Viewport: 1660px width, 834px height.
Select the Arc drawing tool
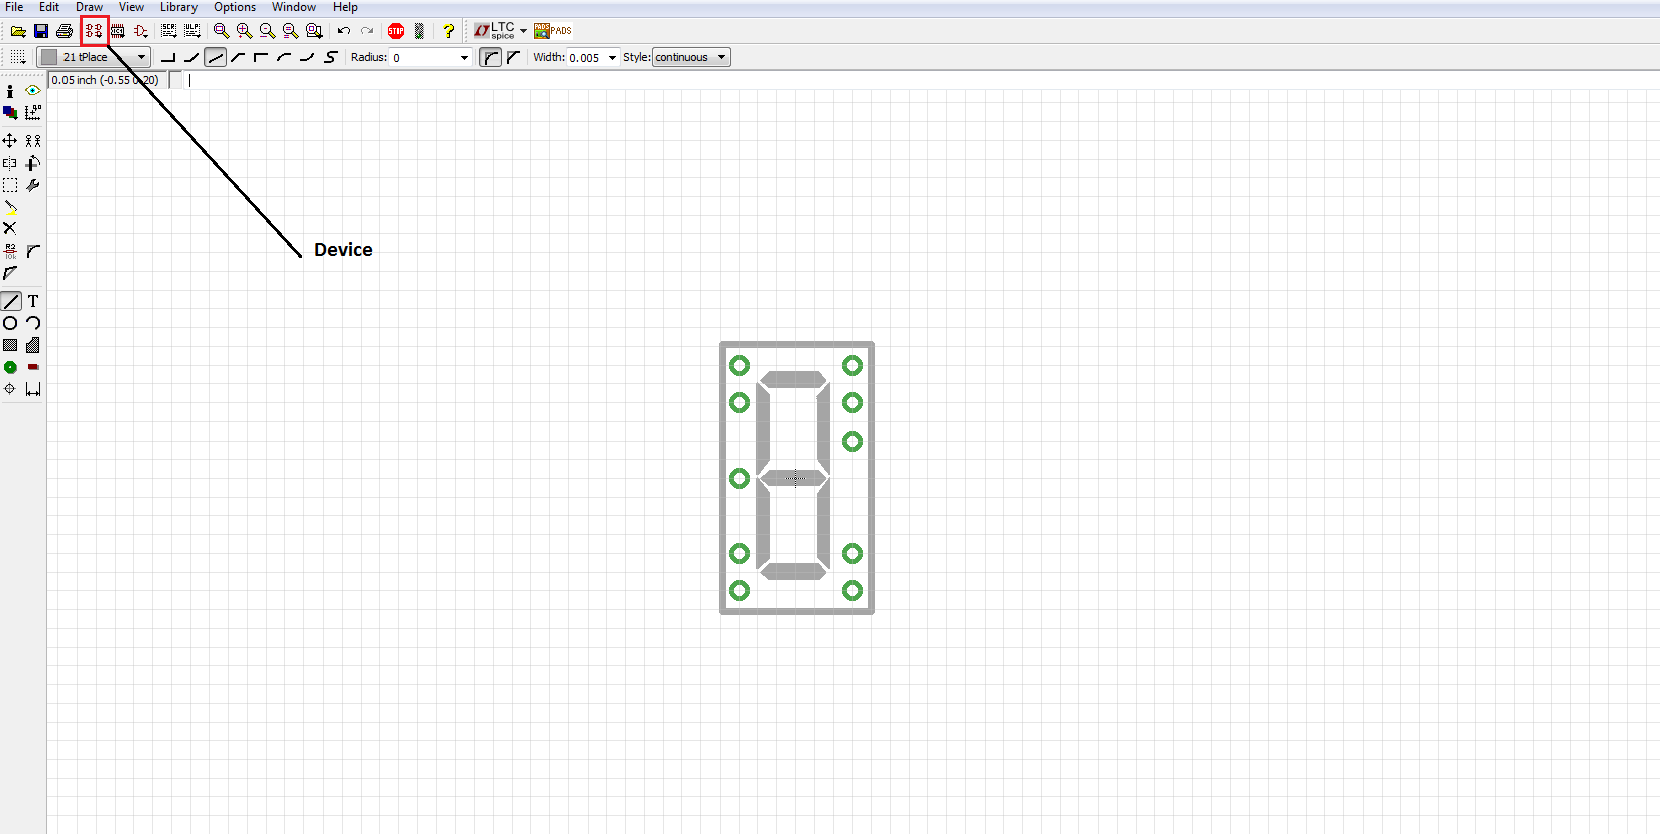point(33,323)
